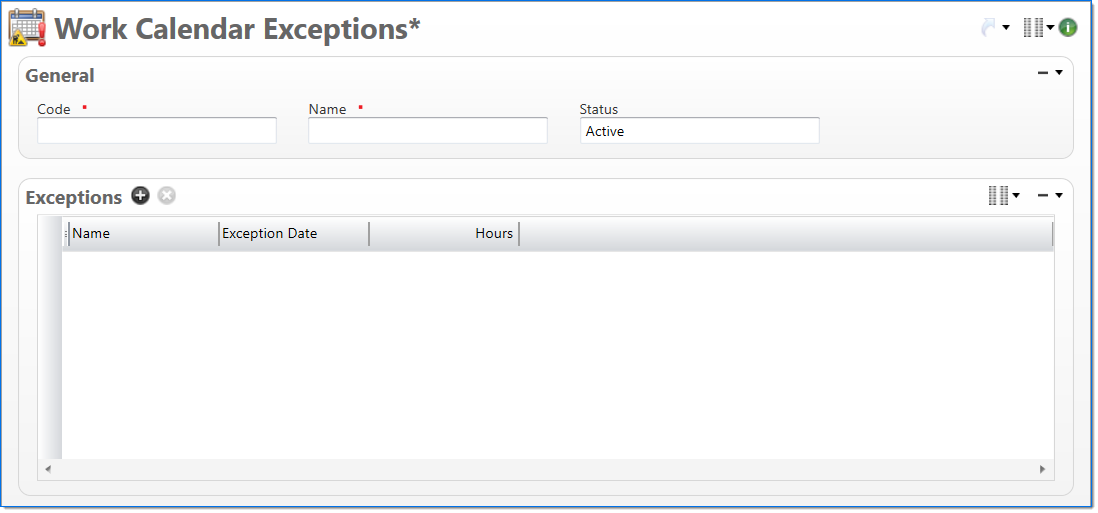The width and height of the screenshot is (1098, 513).
Task: Click into the Code input field
Action: point(157,131)
